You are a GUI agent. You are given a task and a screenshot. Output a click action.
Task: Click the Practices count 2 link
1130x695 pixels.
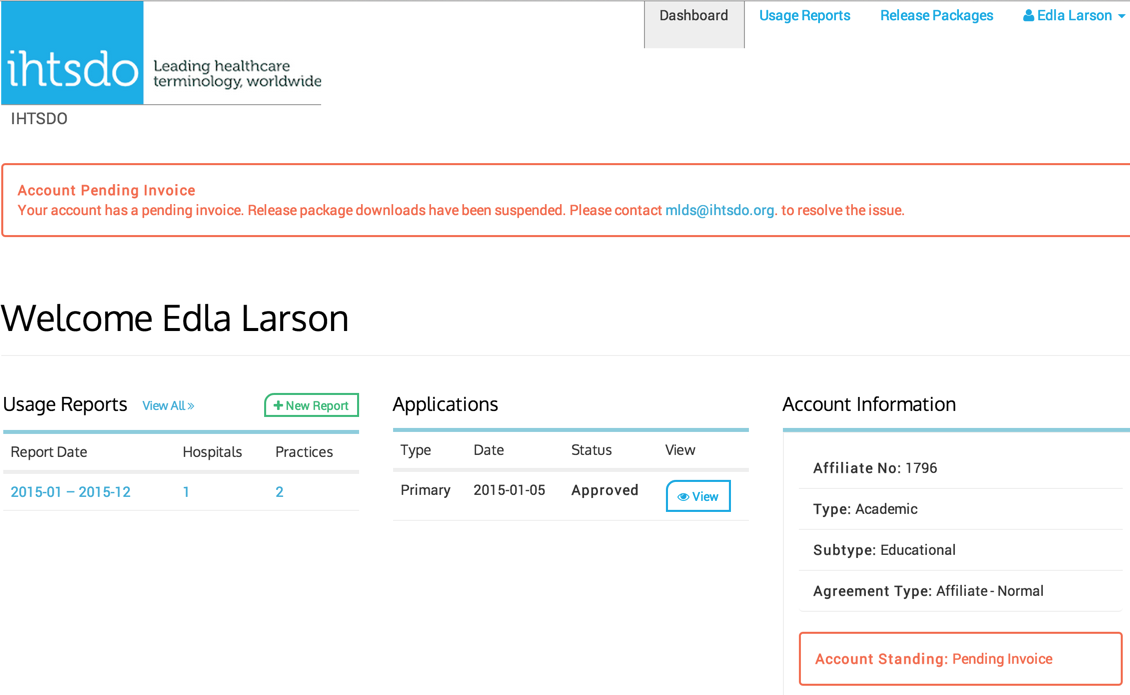[279, 492]
